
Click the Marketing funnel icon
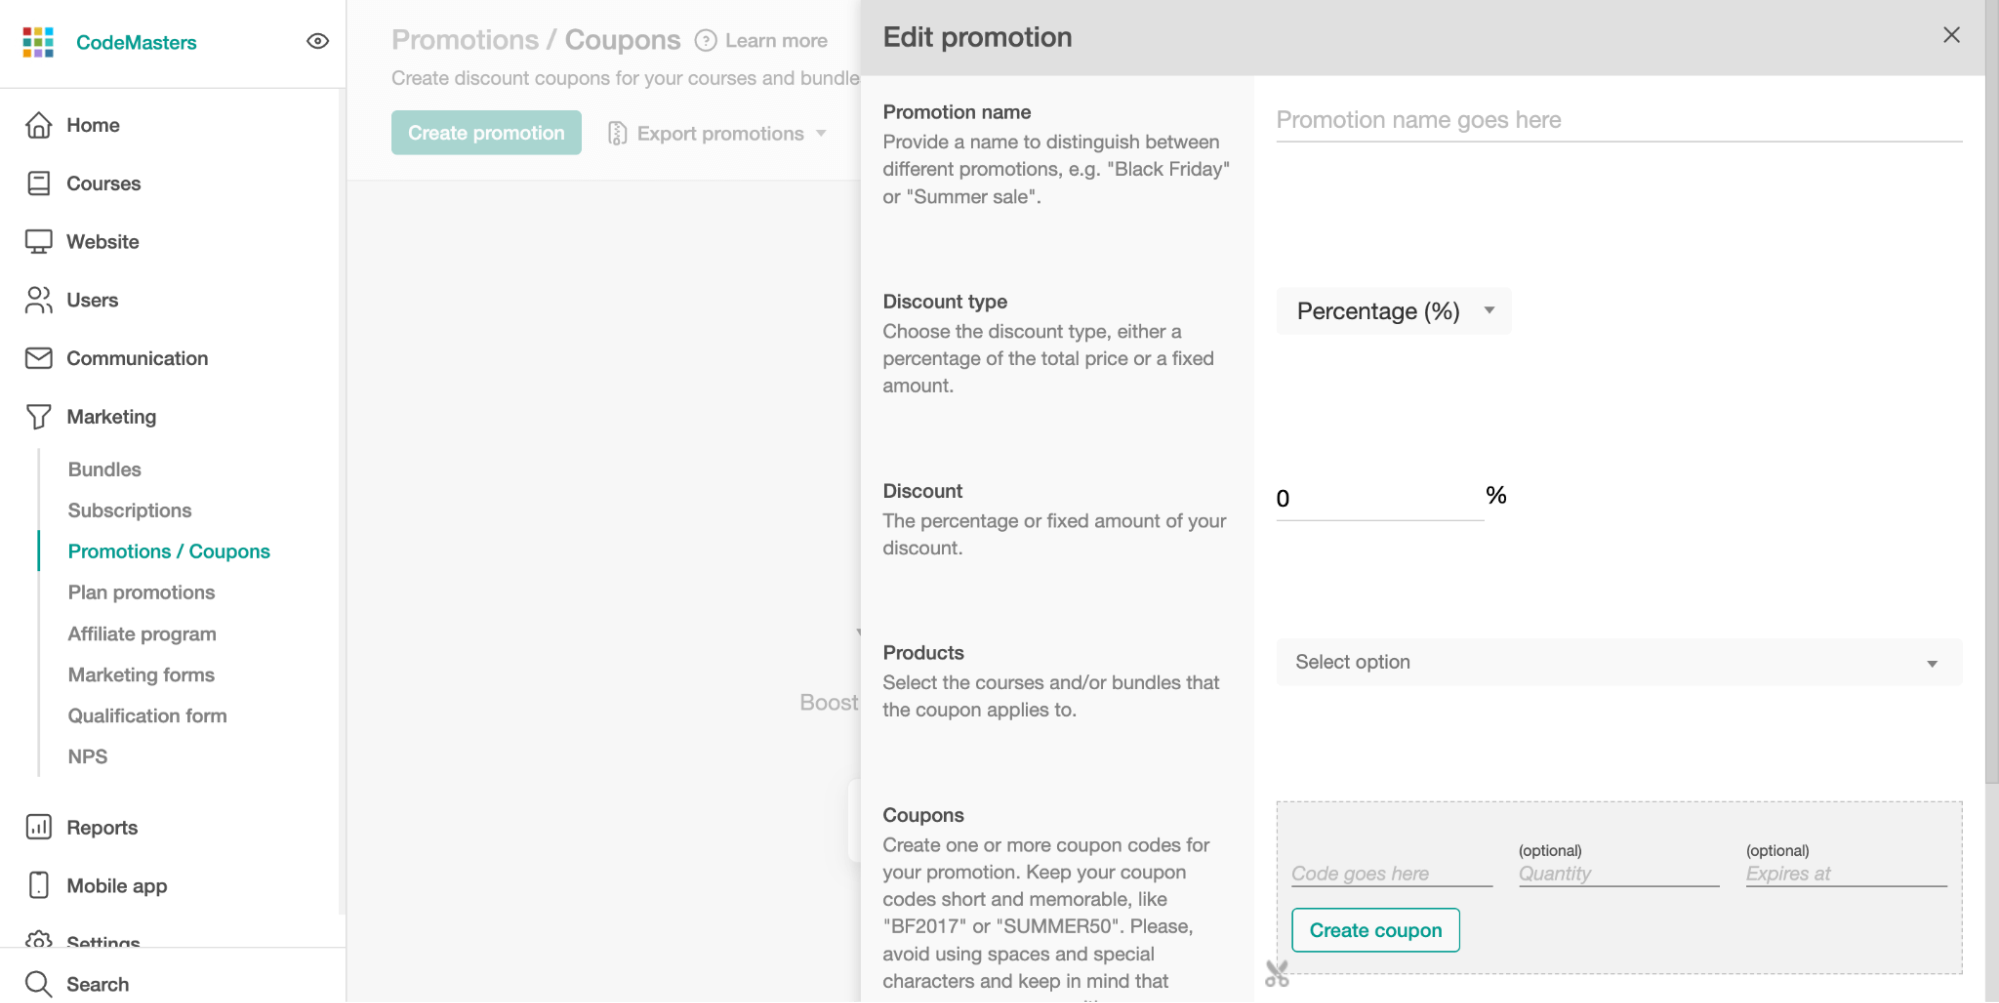click(38, 417)
